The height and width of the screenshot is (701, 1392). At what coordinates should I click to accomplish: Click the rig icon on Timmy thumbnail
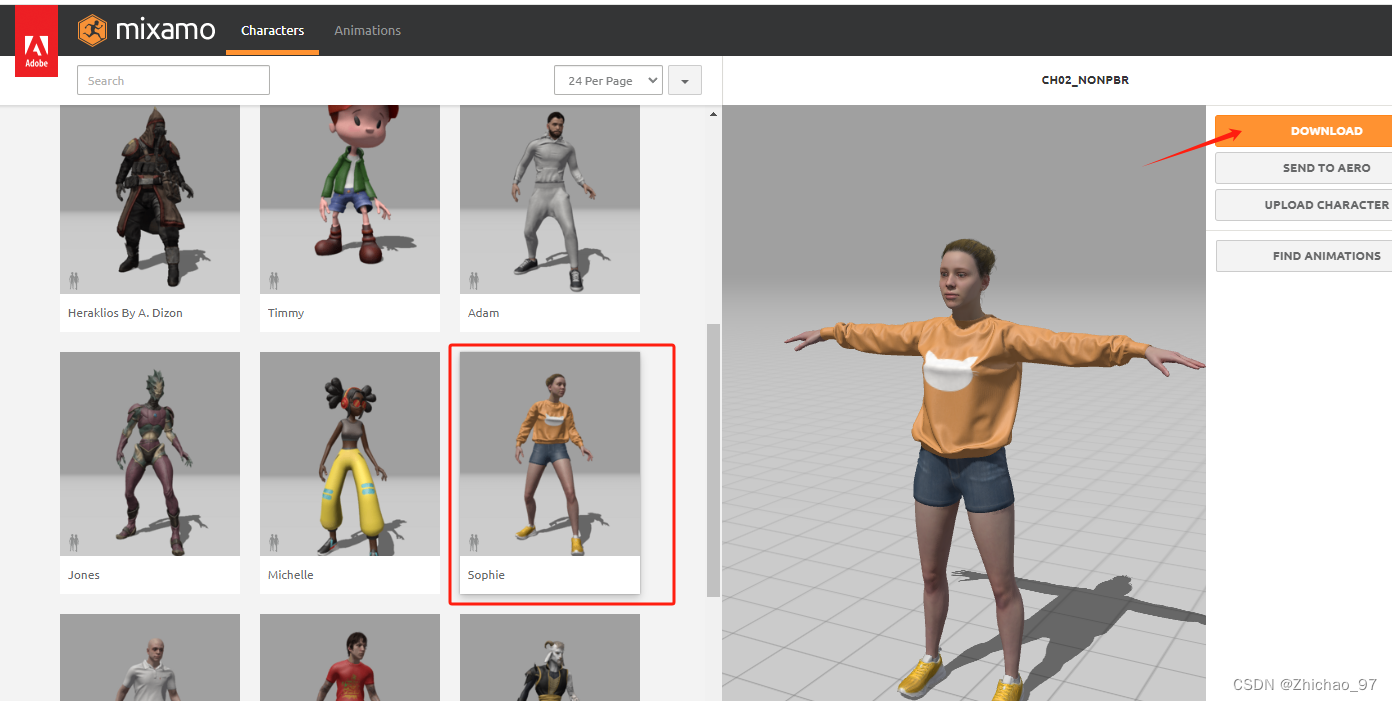coord(274,281)
